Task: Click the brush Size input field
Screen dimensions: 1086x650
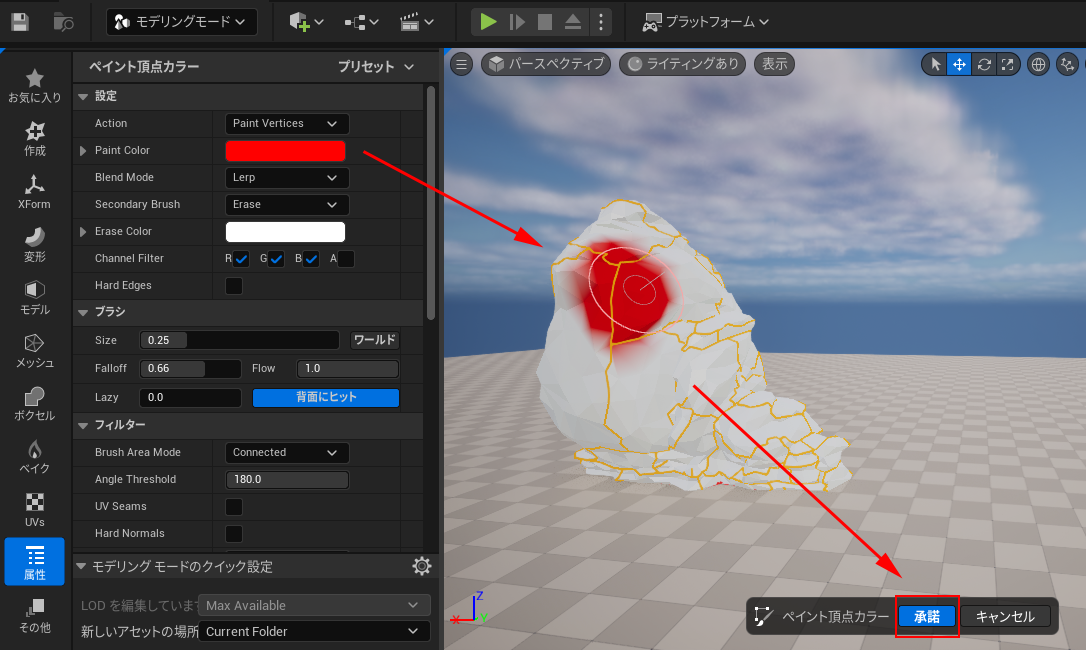Action: click(238, 340)
